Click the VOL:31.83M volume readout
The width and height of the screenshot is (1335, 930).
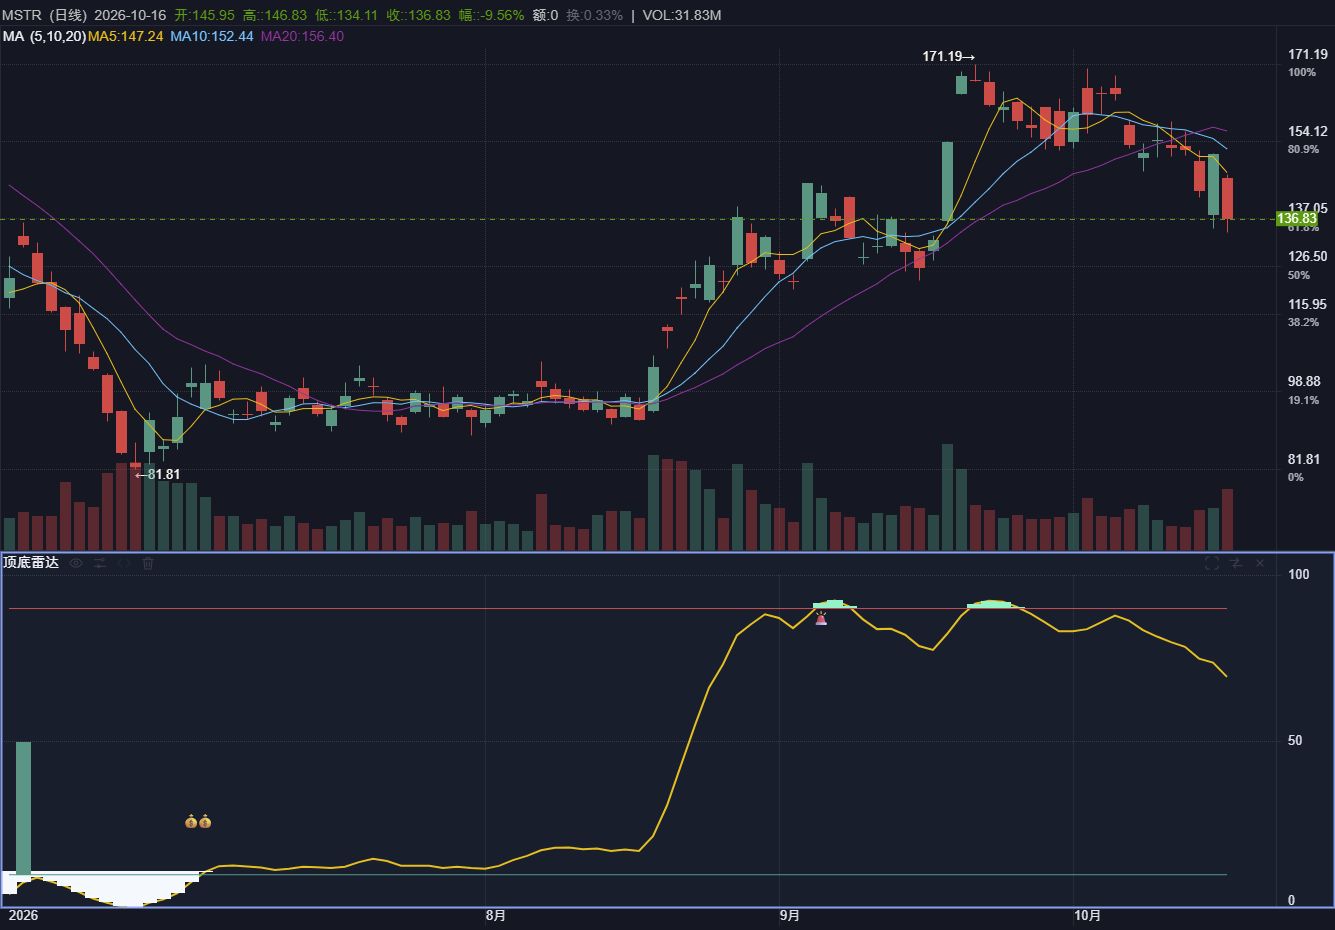[x=682, y=15]
